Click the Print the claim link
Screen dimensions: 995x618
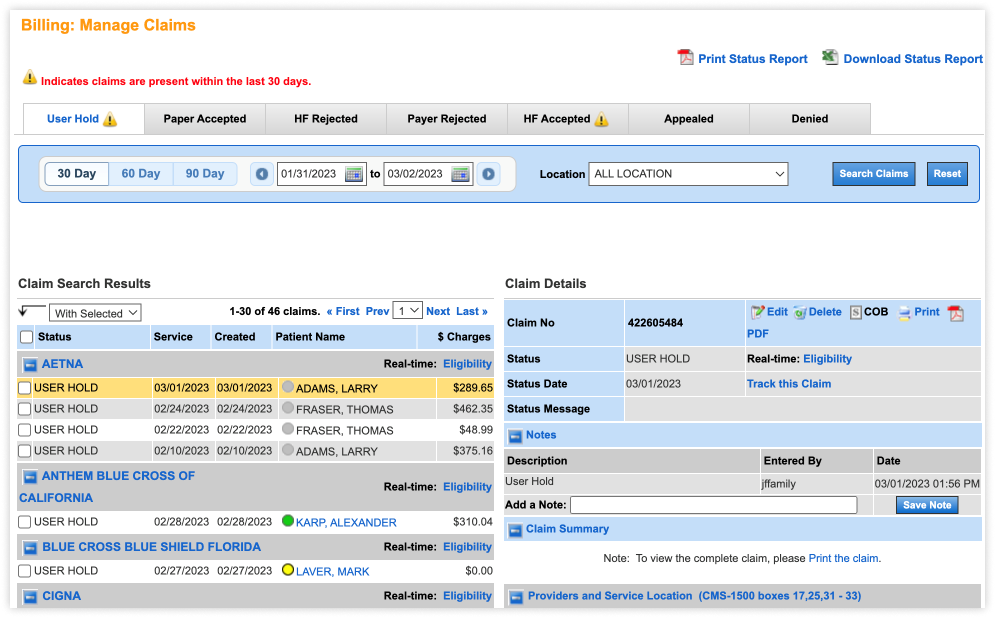click(x=843, y=558)
